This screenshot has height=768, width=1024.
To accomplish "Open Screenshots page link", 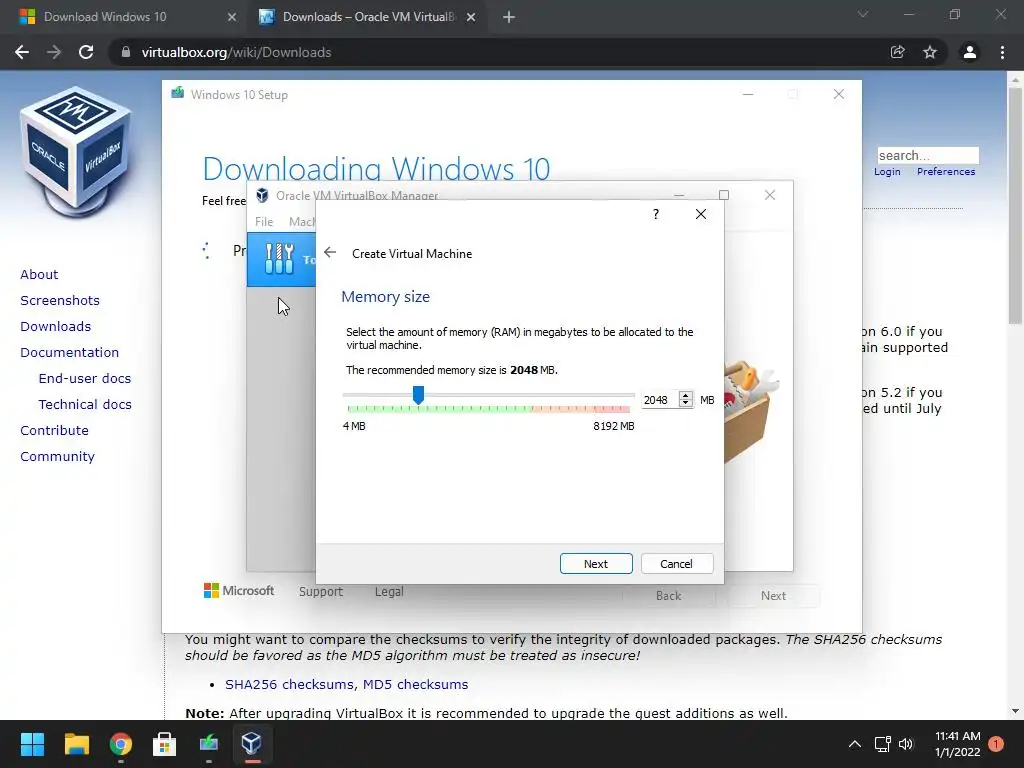I will pyautogui.click(x=60, y=300).
